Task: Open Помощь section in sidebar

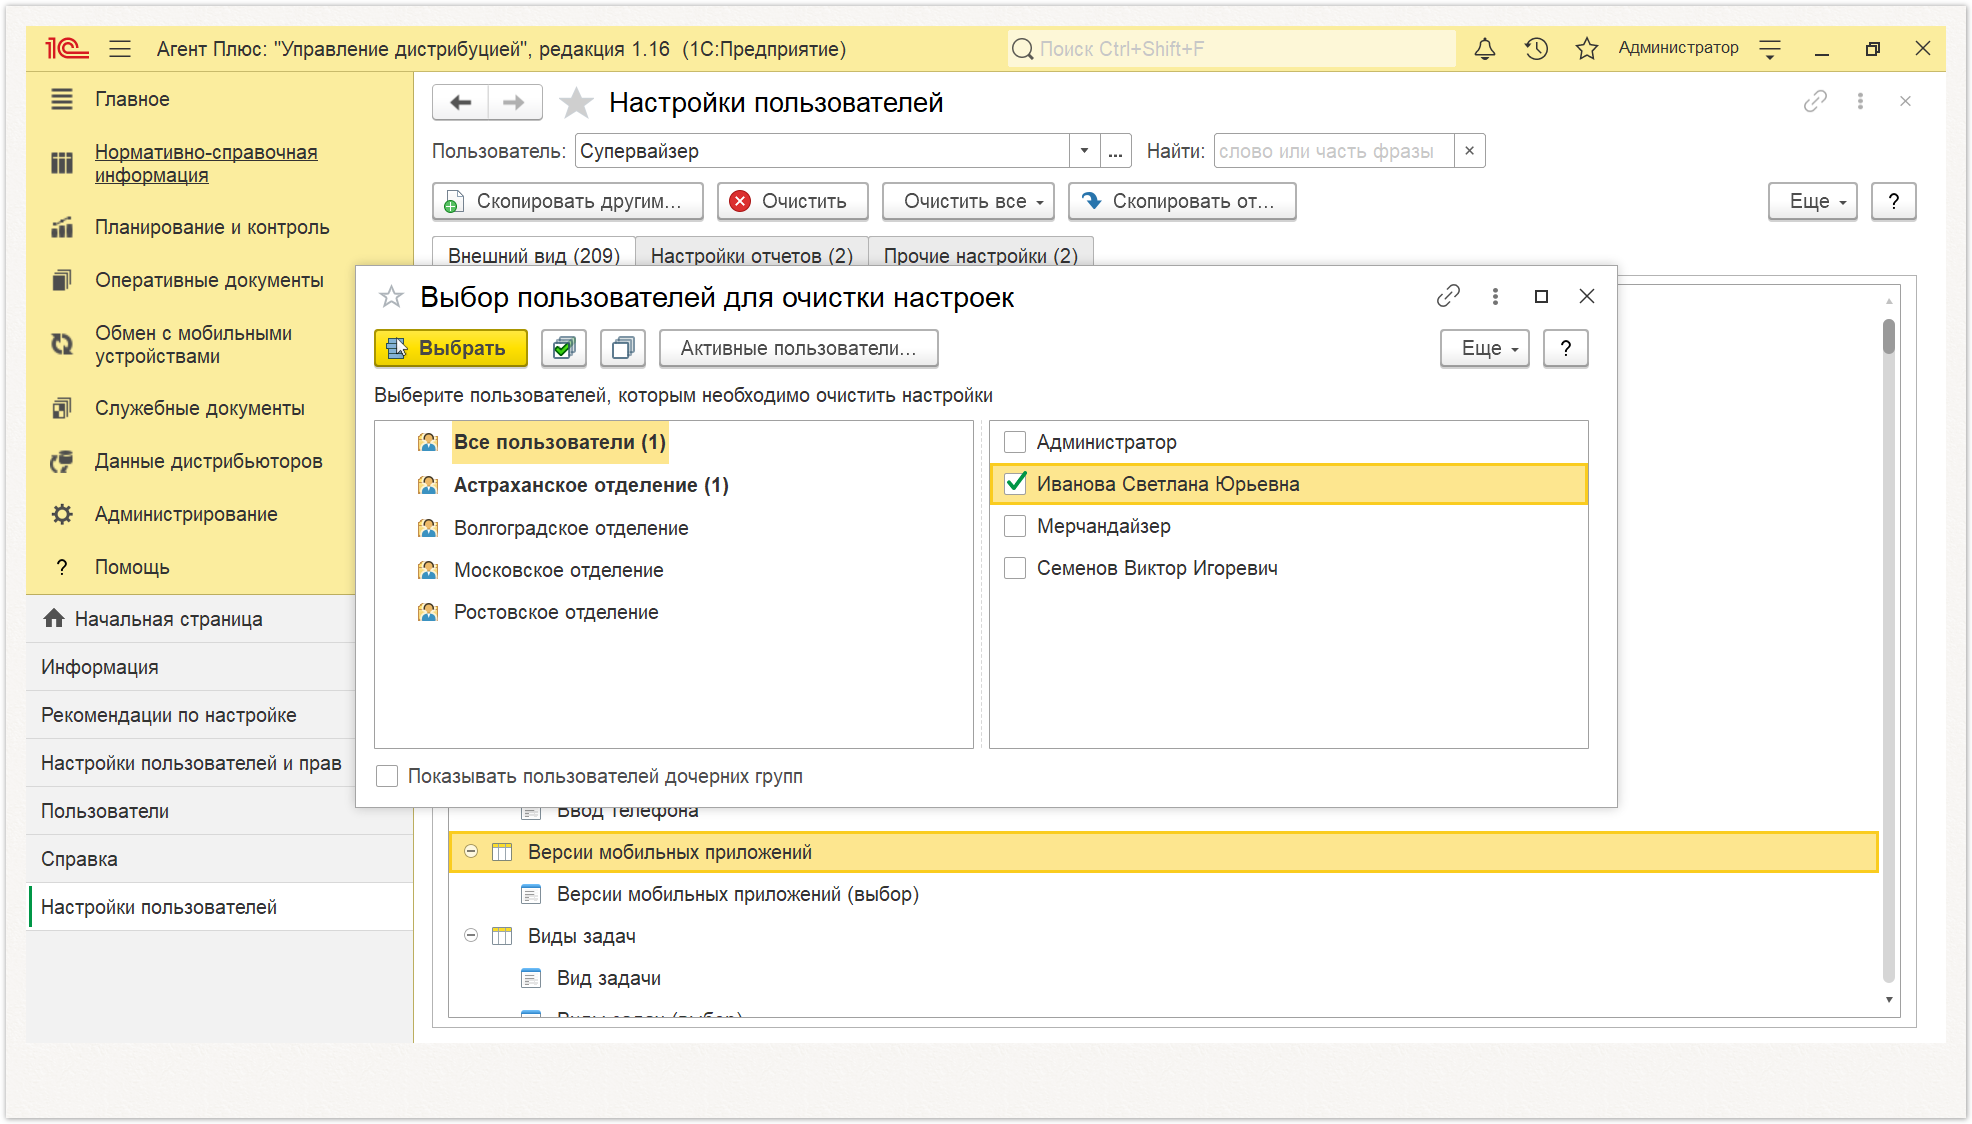Action: point(132,567)
